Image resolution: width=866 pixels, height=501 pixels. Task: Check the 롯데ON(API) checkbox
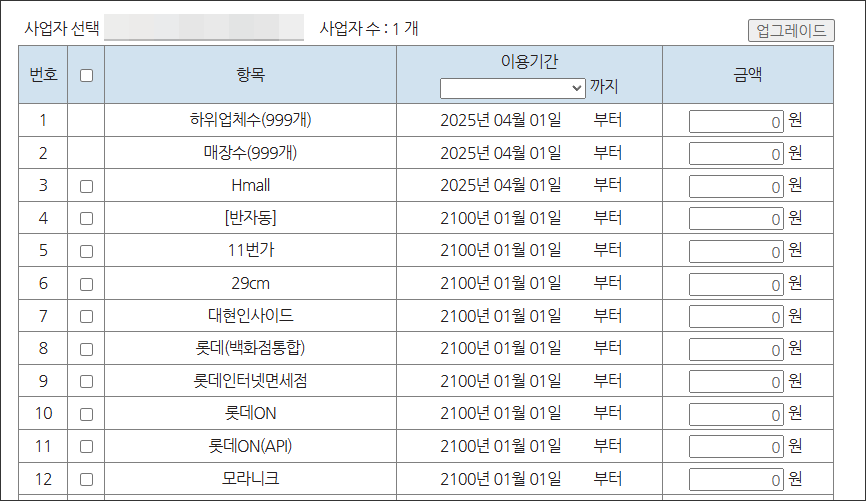86,446
